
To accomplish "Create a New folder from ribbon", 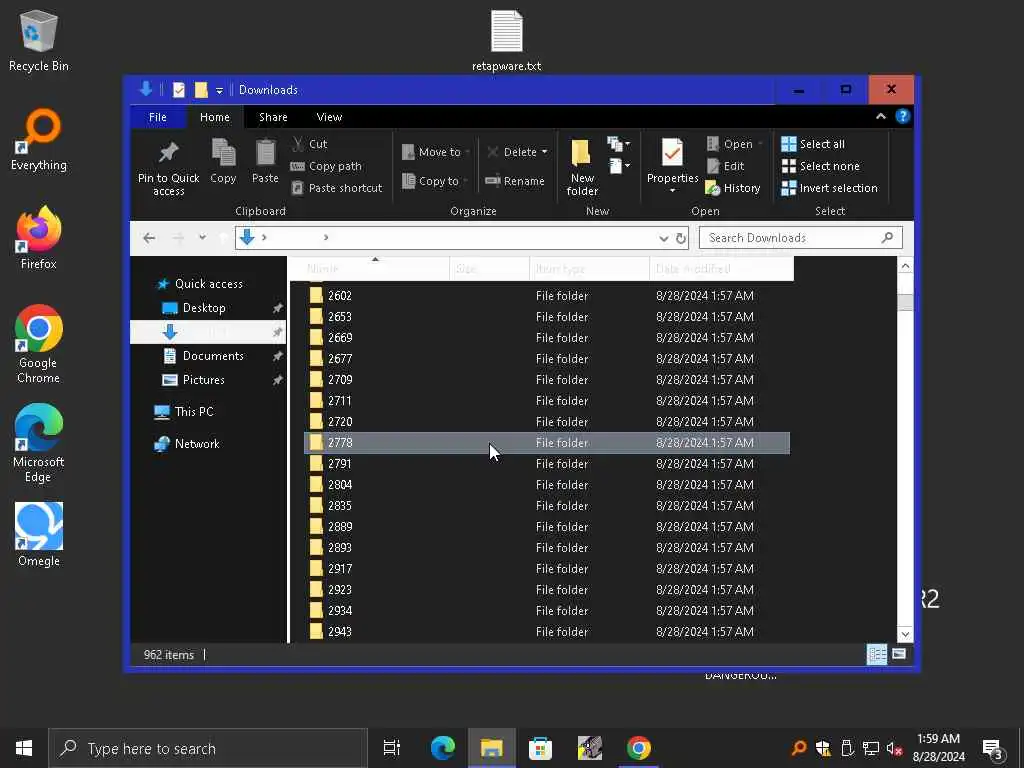I will [x=582, y=168].
